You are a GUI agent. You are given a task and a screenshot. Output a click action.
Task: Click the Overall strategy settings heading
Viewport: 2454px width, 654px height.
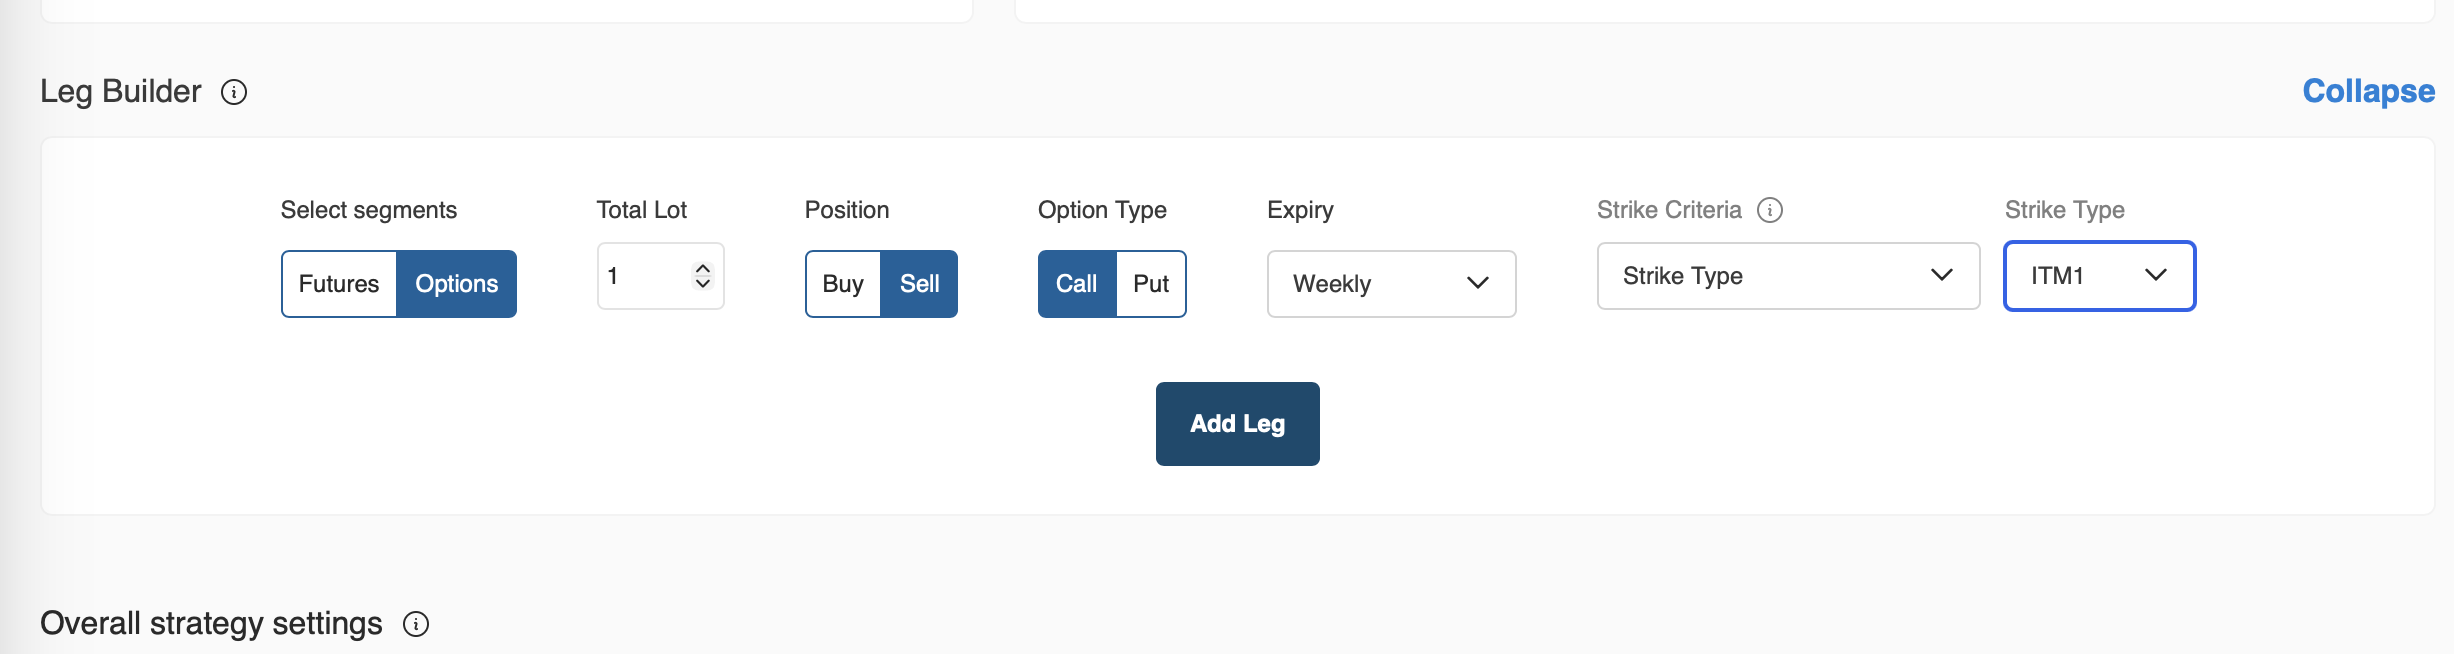pos(211,623)
